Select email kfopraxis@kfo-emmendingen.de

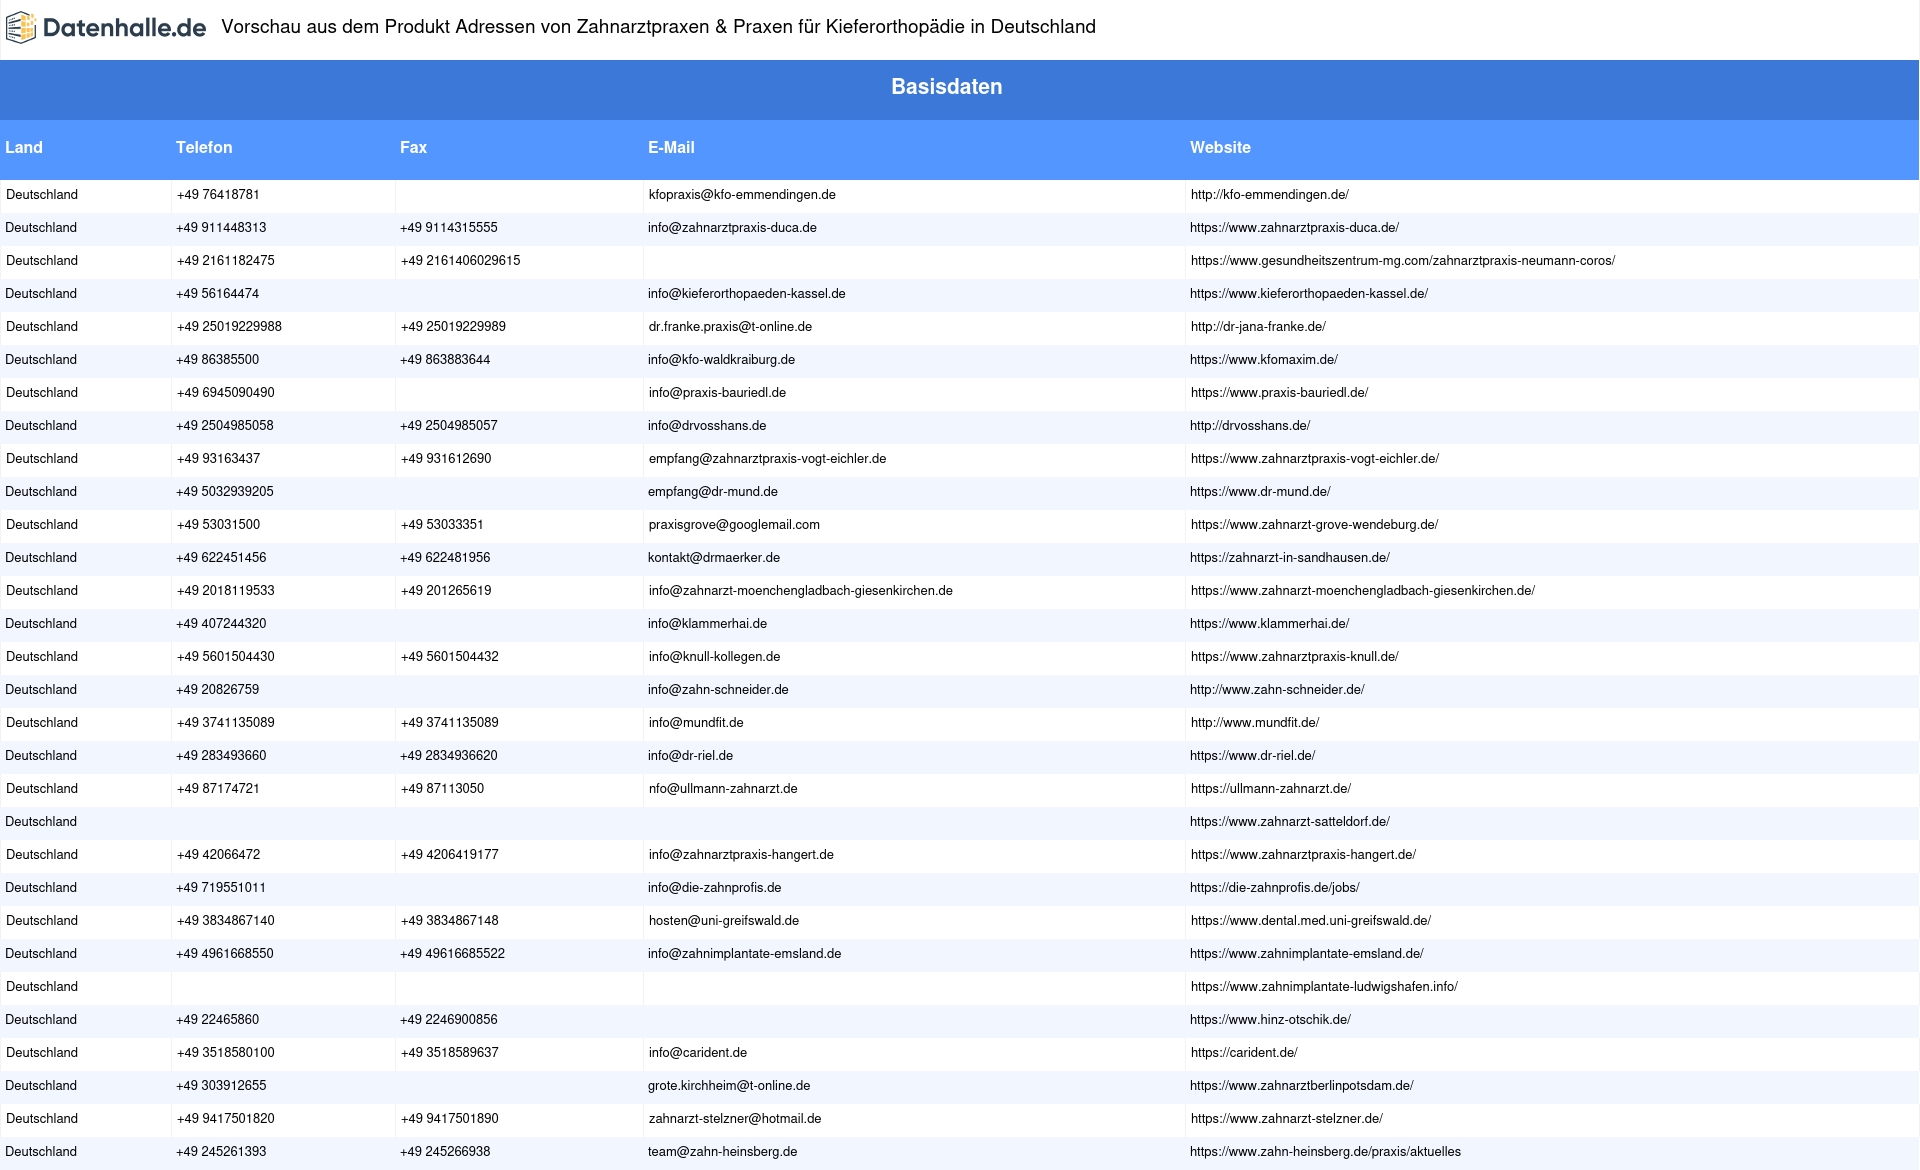742,195
